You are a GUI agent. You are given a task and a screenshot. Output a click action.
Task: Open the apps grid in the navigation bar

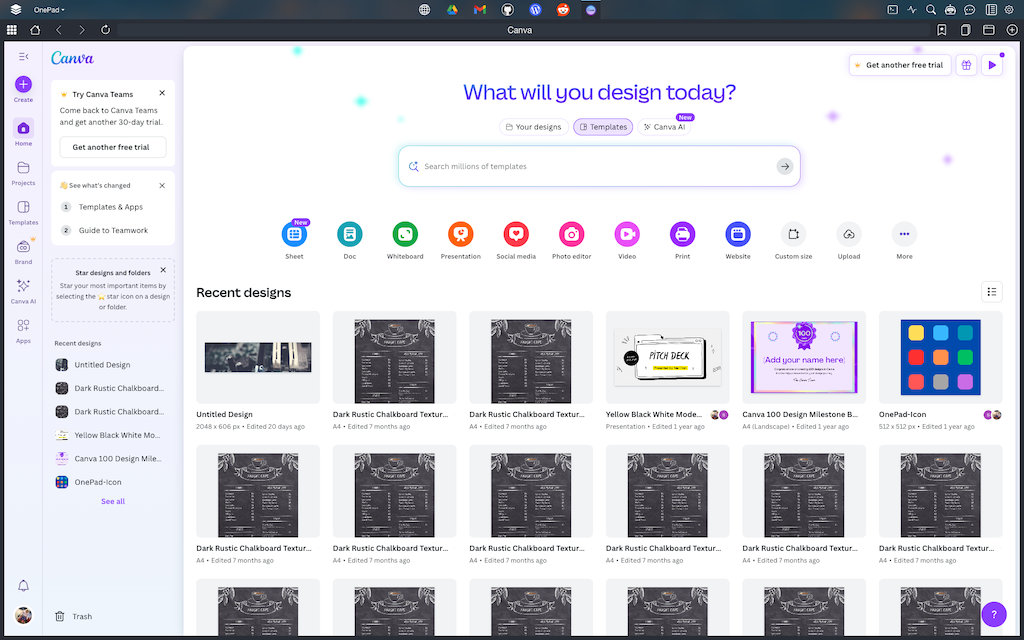[12, 30]
